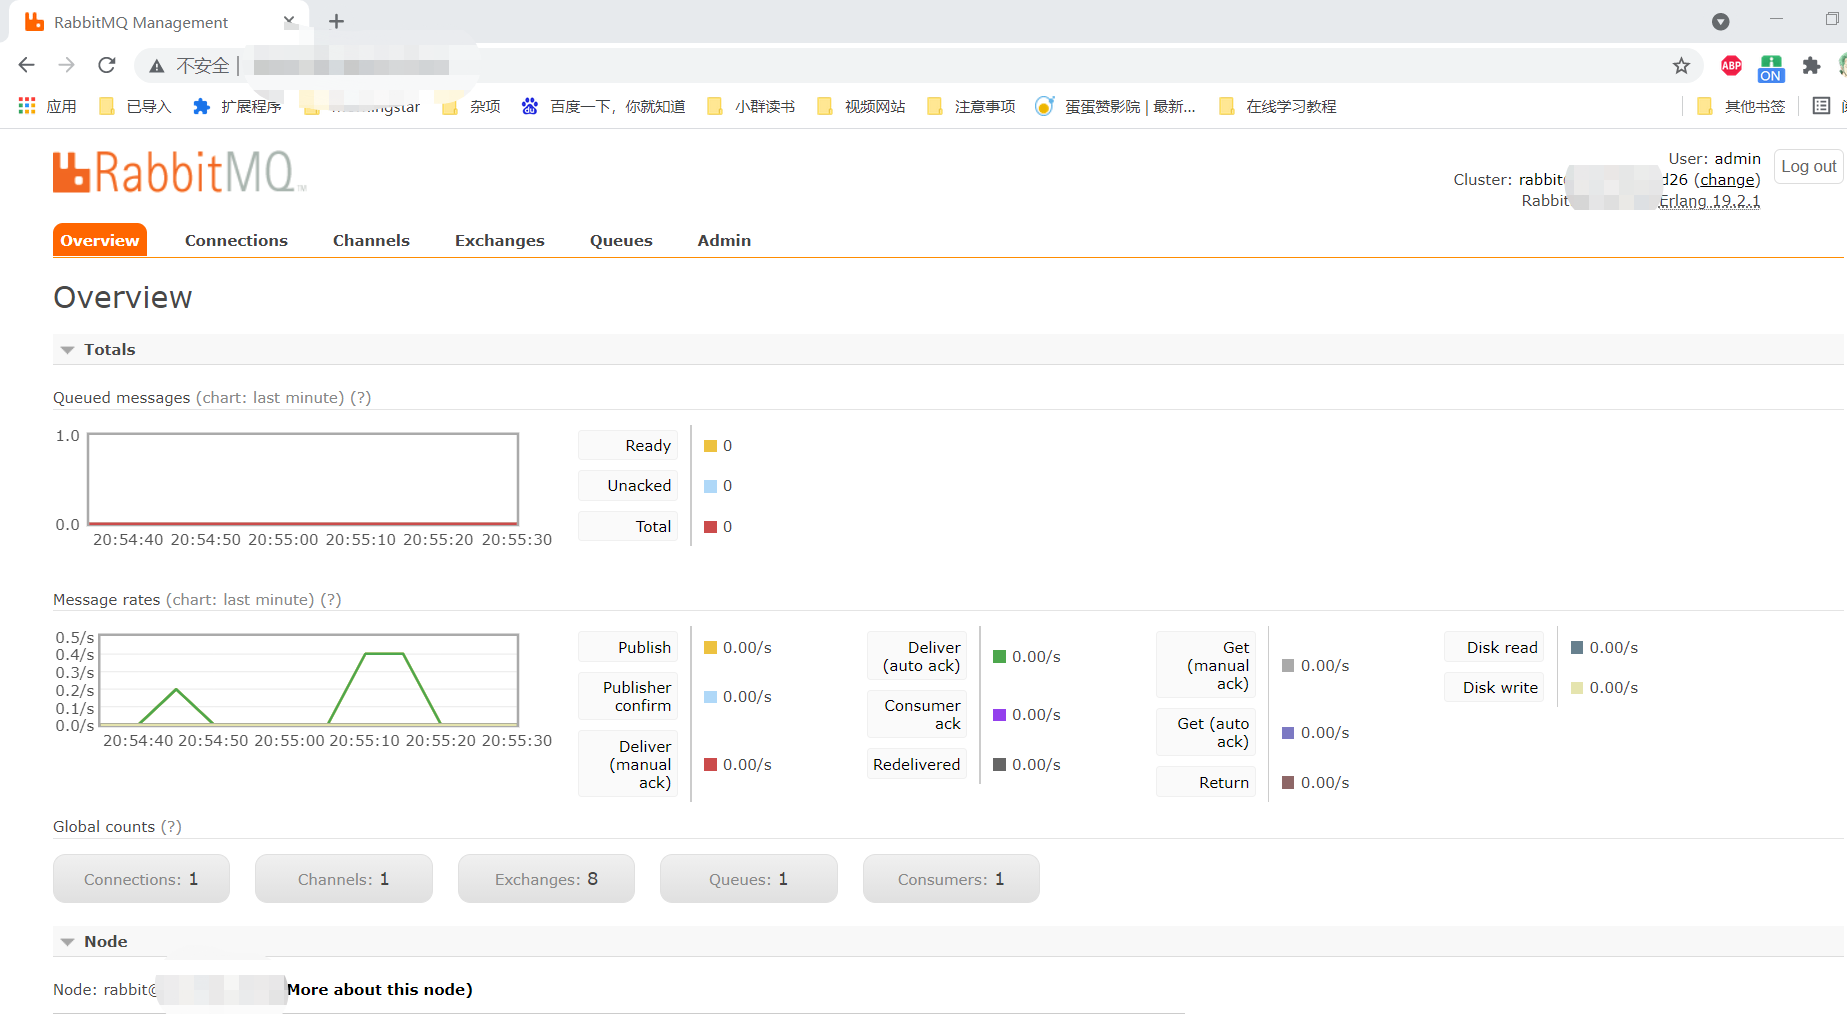The height and width of the screenshot is (1014, 1847).
Task: Click the Connections: 1 count button
Action: (x=141, y=879)
